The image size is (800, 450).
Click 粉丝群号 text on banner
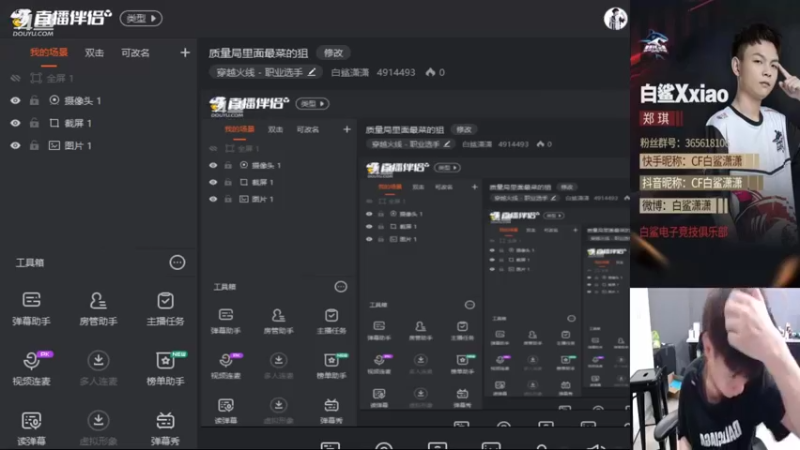[684, 143]
